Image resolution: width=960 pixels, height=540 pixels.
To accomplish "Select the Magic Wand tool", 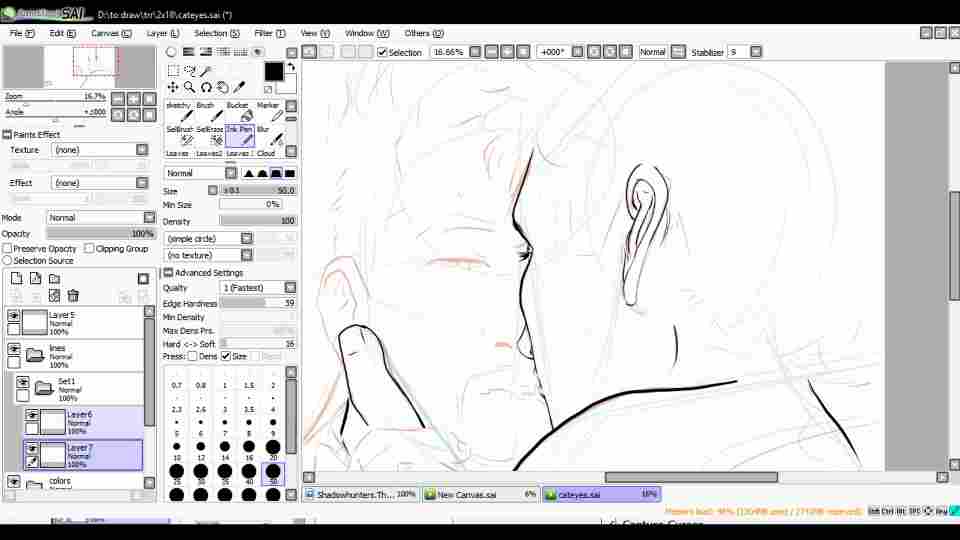I will [x=206, y=70].
